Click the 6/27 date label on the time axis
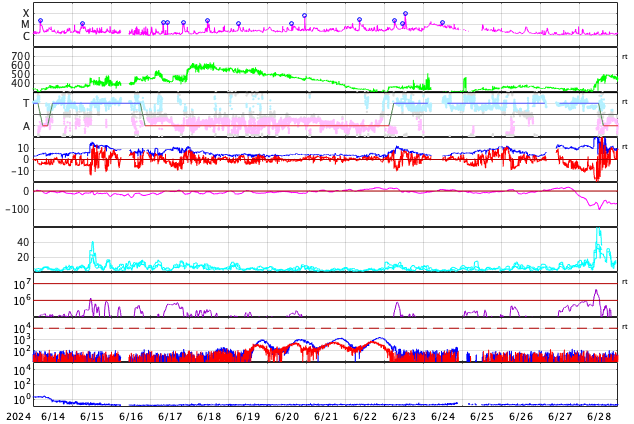 coord(560,417)
